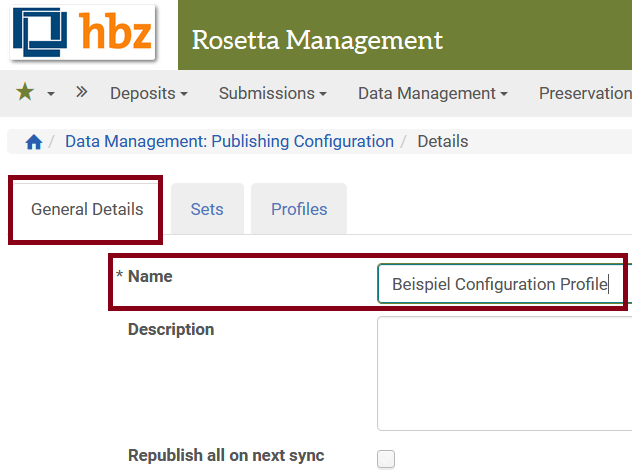632x476 pixels.
Task: Open the Deposits menu
Action: click(148, 93)
